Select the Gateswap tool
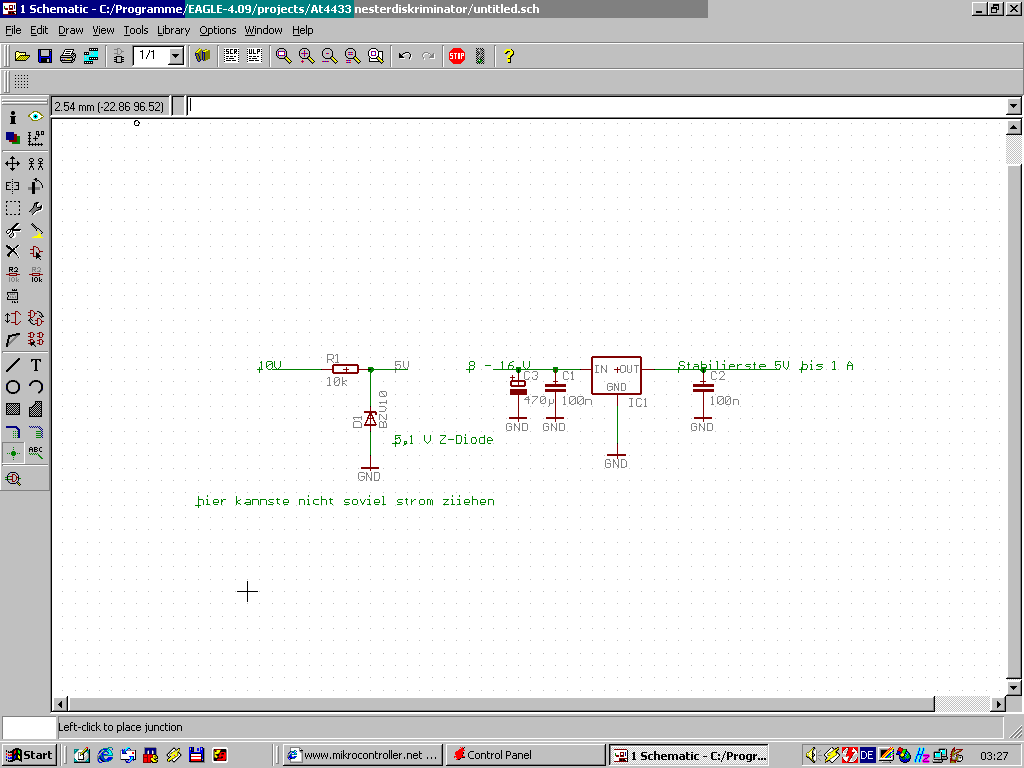The height and width of the screenshot is (768, 1024). (x=36, y=318)
